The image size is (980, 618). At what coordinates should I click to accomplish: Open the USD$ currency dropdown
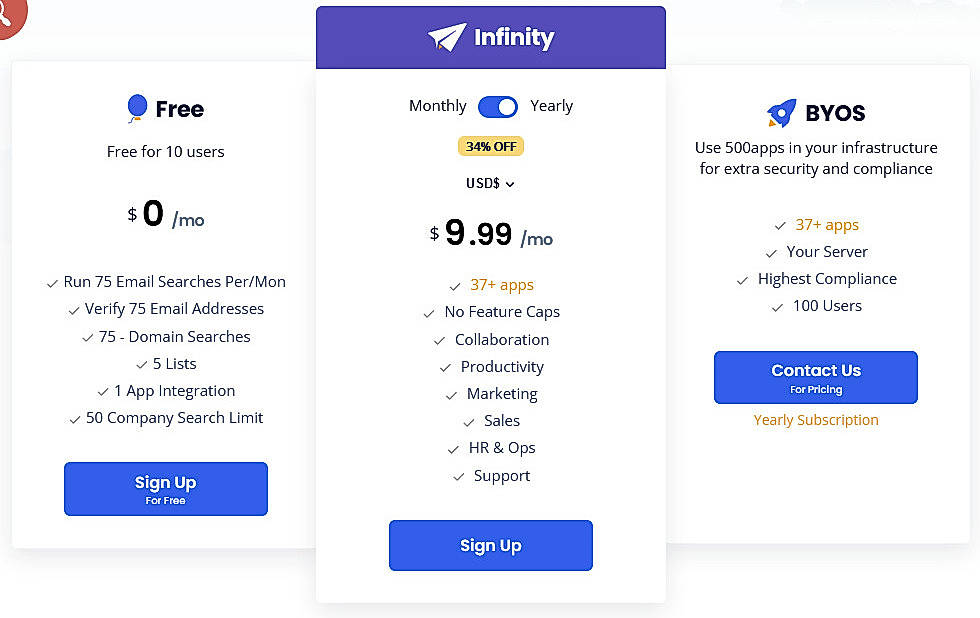pyautogui.click(x=490, y=184)
